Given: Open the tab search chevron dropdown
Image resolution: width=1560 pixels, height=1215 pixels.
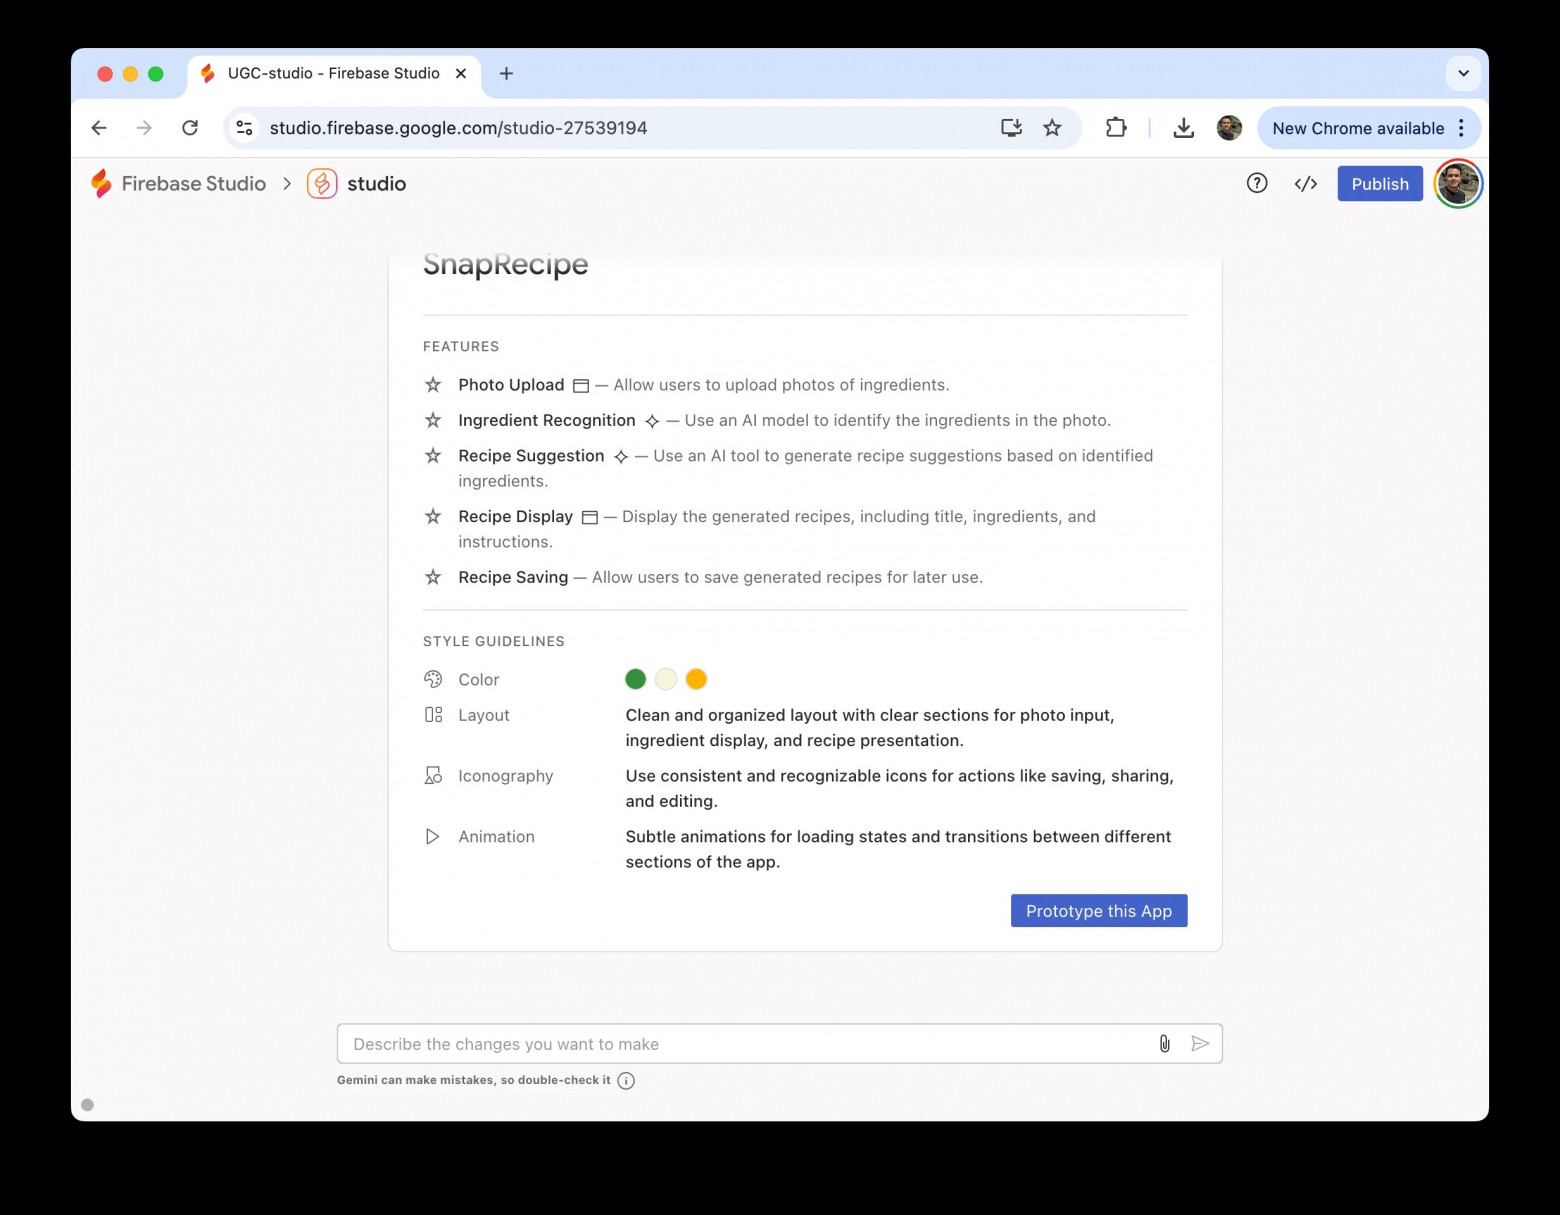Looking at the screenshot, I should (x=1463, y=73).
